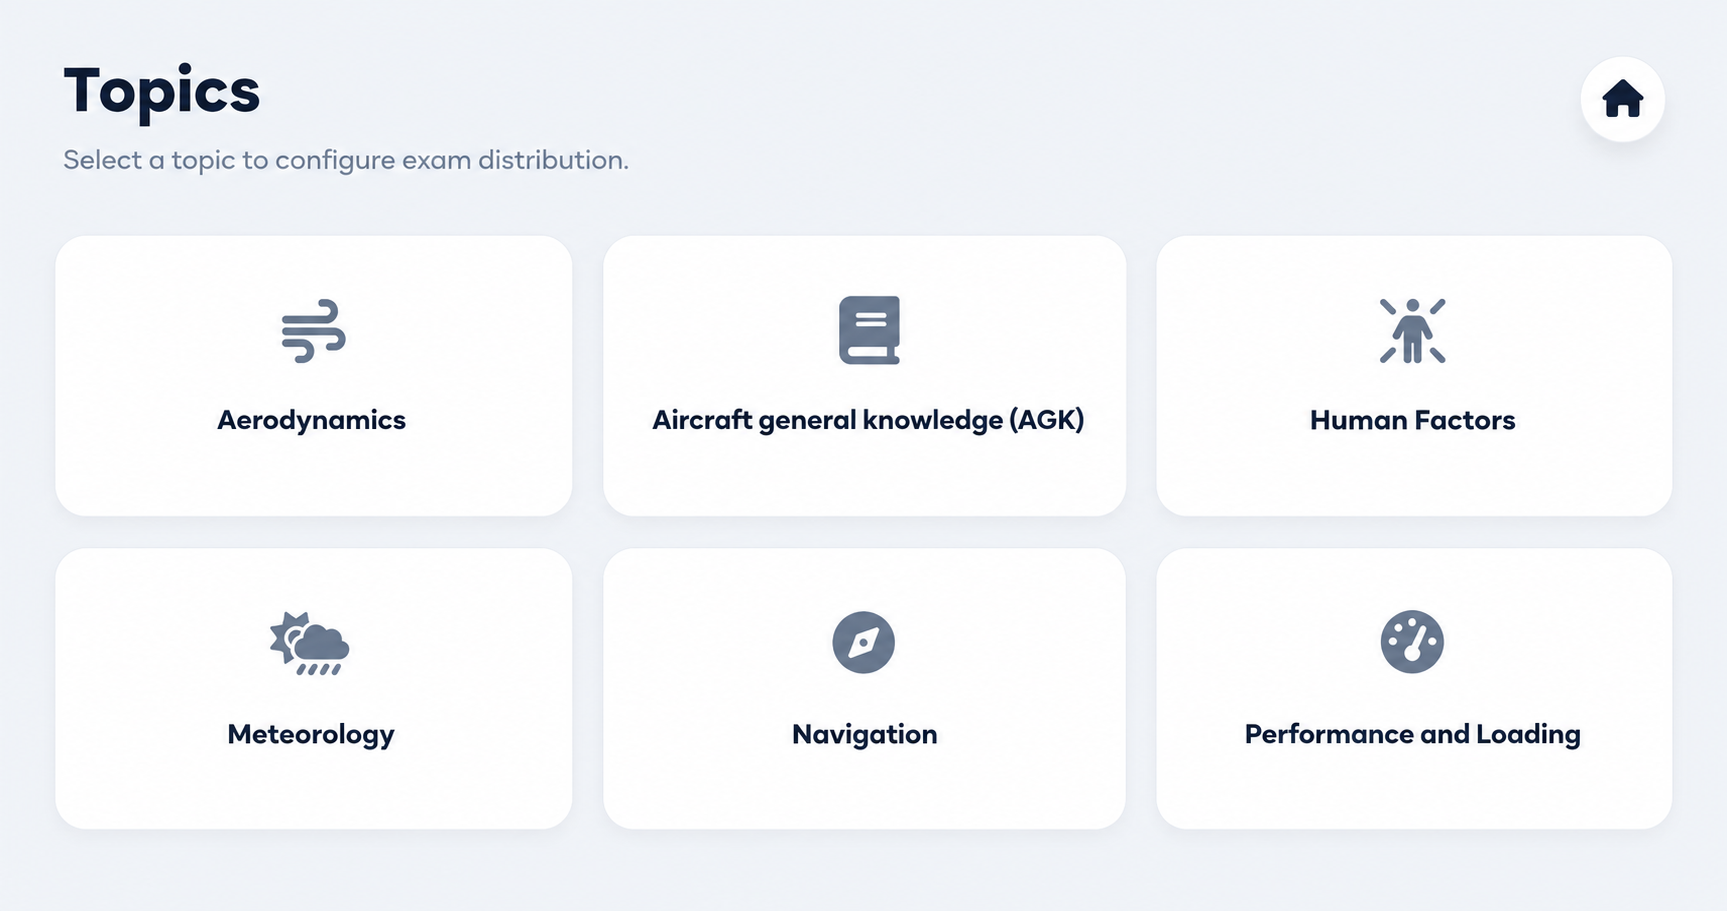Image resolution: width=1727 pixels, height=911 pixels.
Task: Click the Aerodynamics label text
Action: pos(311,420)
